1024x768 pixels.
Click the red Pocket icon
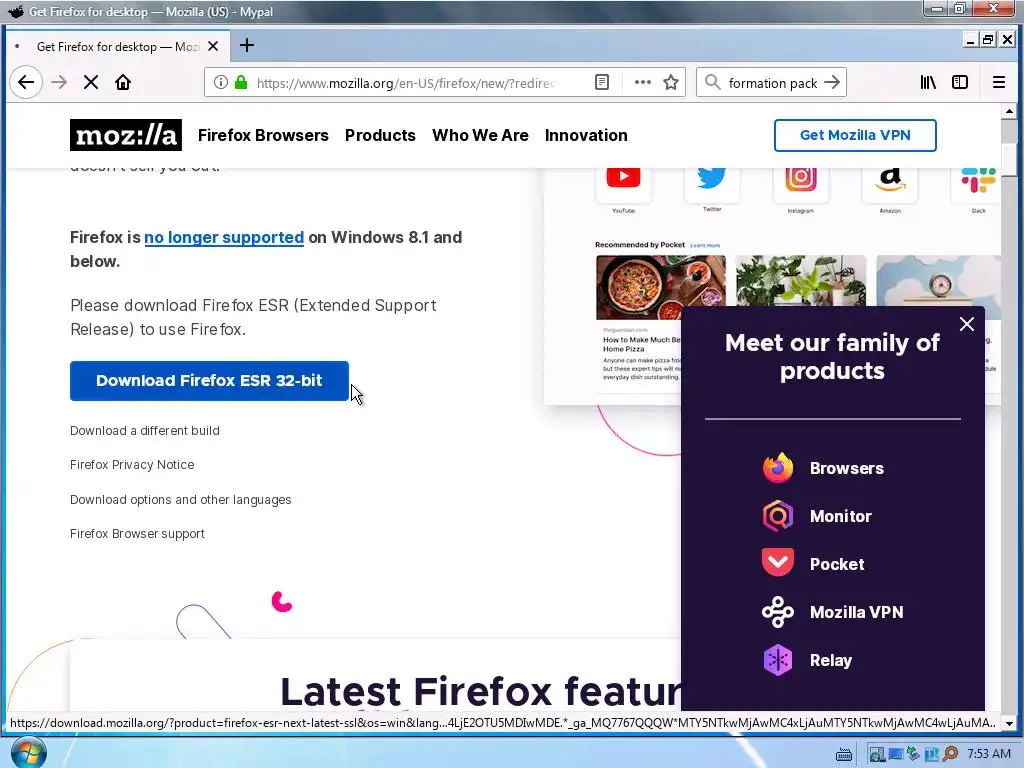point(778,563)
